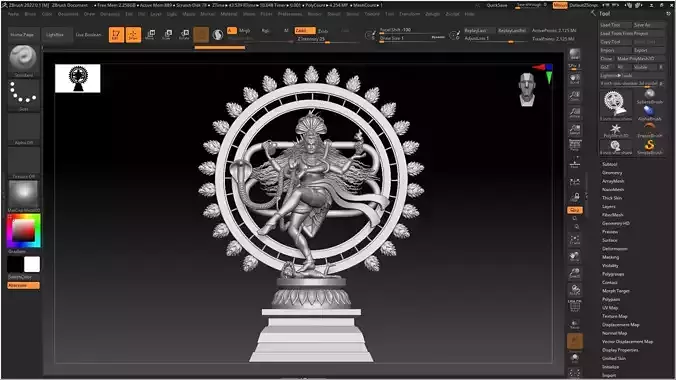676x380 pixels.
Task: Expand the Layers sub-palette
Action: [x=609, y=206]
